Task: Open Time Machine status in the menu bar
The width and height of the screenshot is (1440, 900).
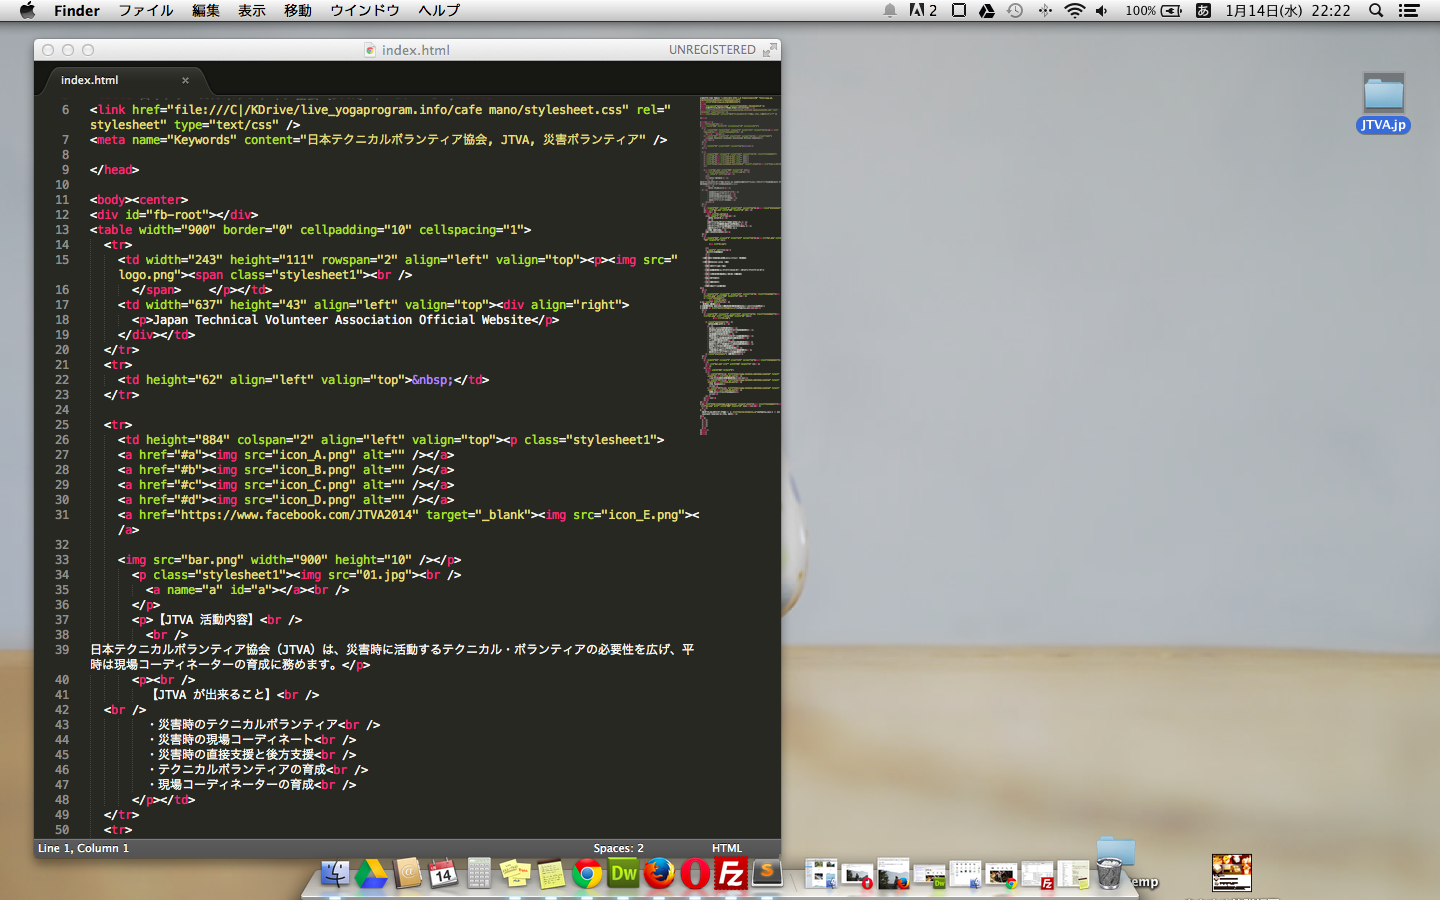Action: 1015,10
